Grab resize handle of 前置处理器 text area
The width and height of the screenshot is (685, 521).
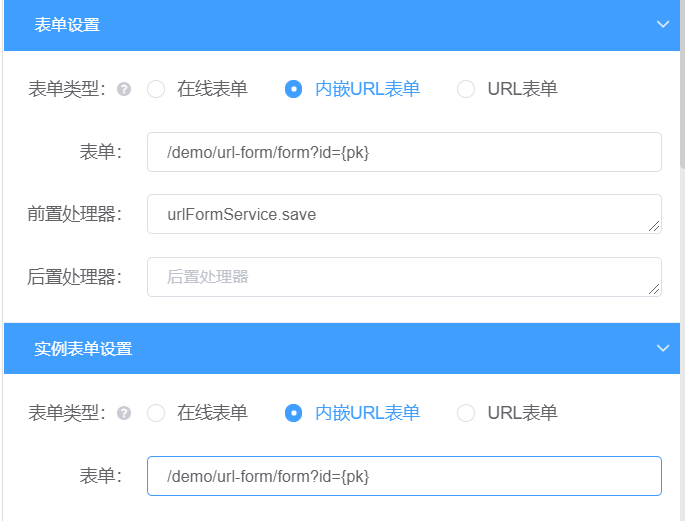click(655, 227)
